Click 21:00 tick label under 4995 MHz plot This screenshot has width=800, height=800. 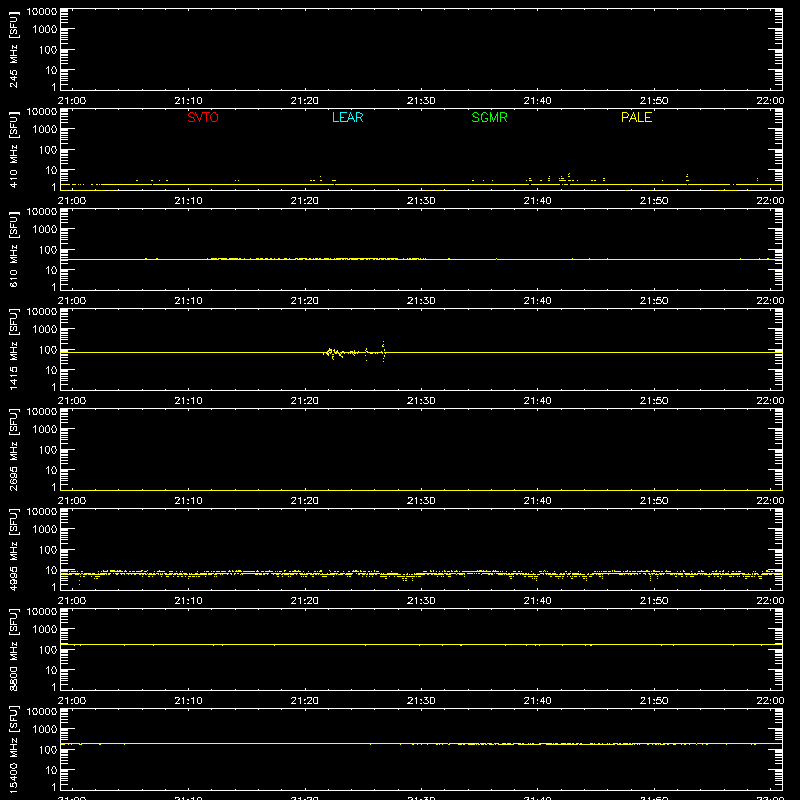pos(72,601)
